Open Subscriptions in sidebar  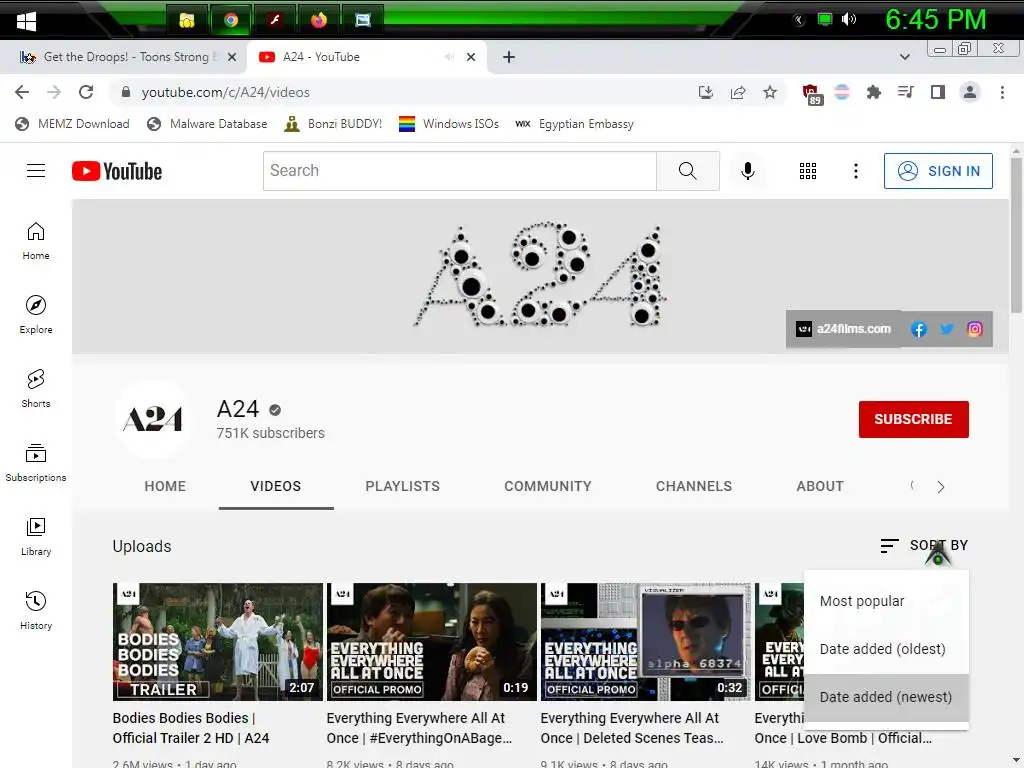(36, 462)
